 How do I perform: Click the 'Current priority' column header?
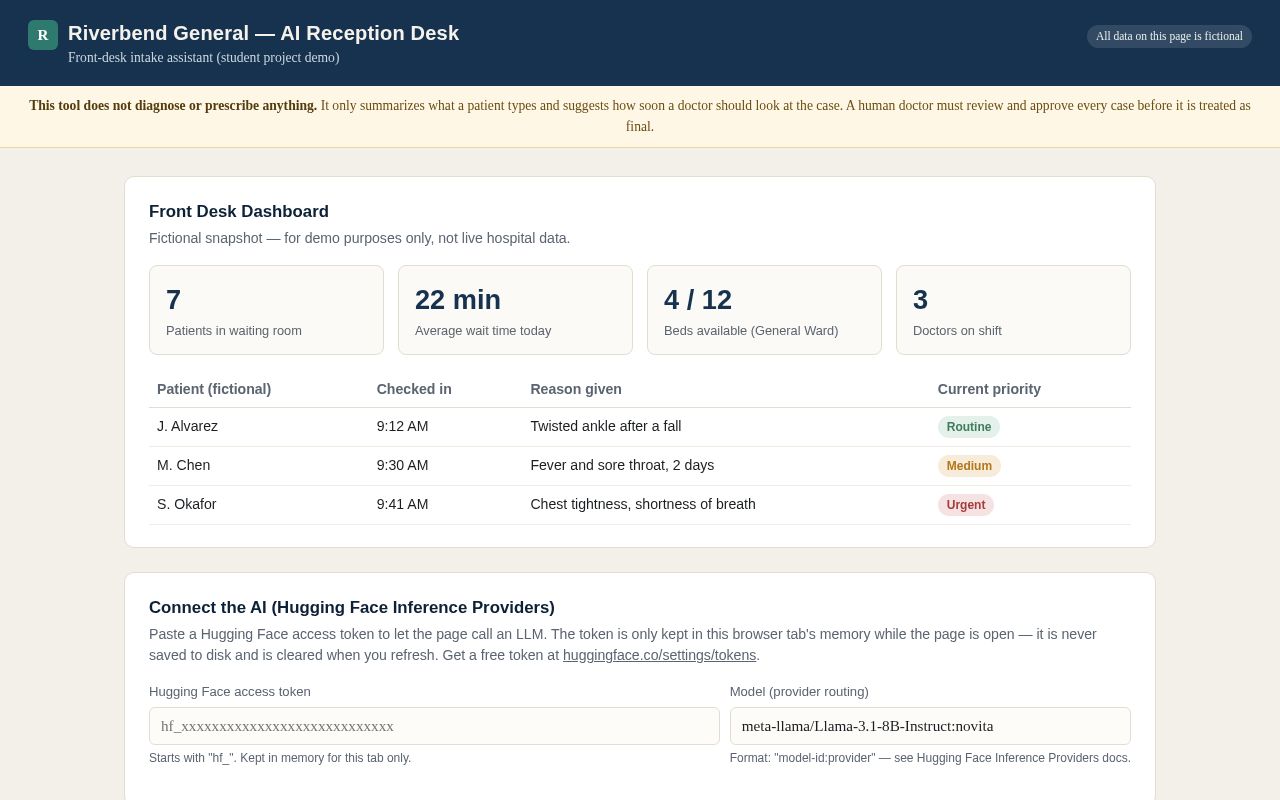tap(989, 389)
